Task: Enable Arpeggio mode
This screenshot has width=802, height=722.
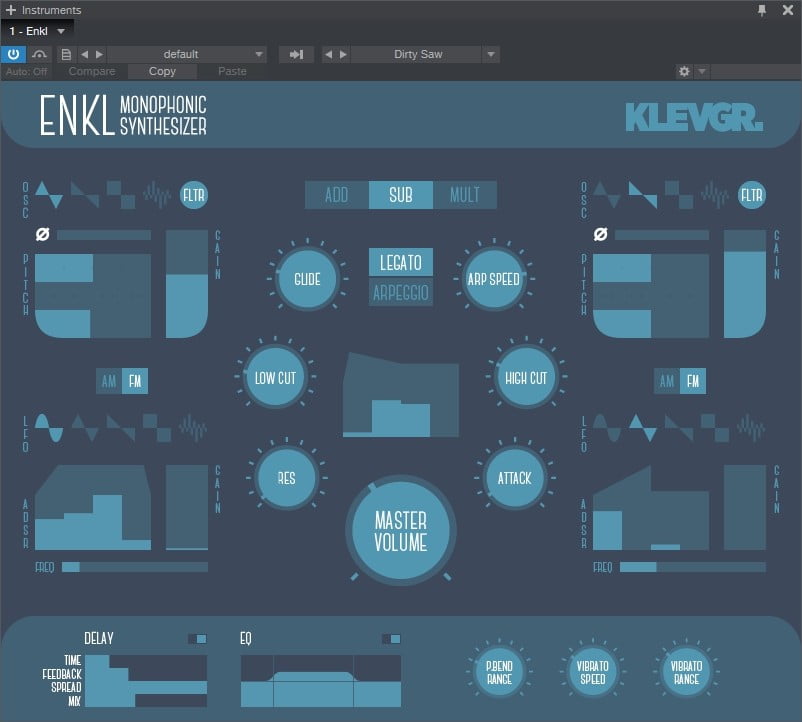Action: 401,292
